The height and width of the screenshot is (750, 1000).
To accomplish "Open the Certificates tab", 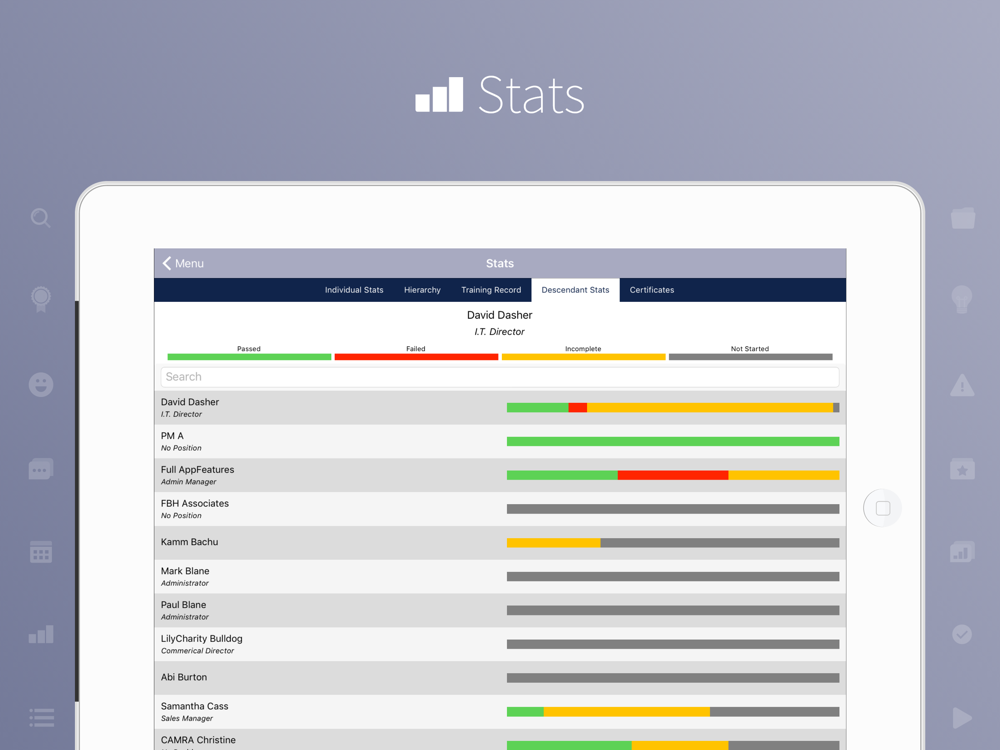I will tap(652, 290).
